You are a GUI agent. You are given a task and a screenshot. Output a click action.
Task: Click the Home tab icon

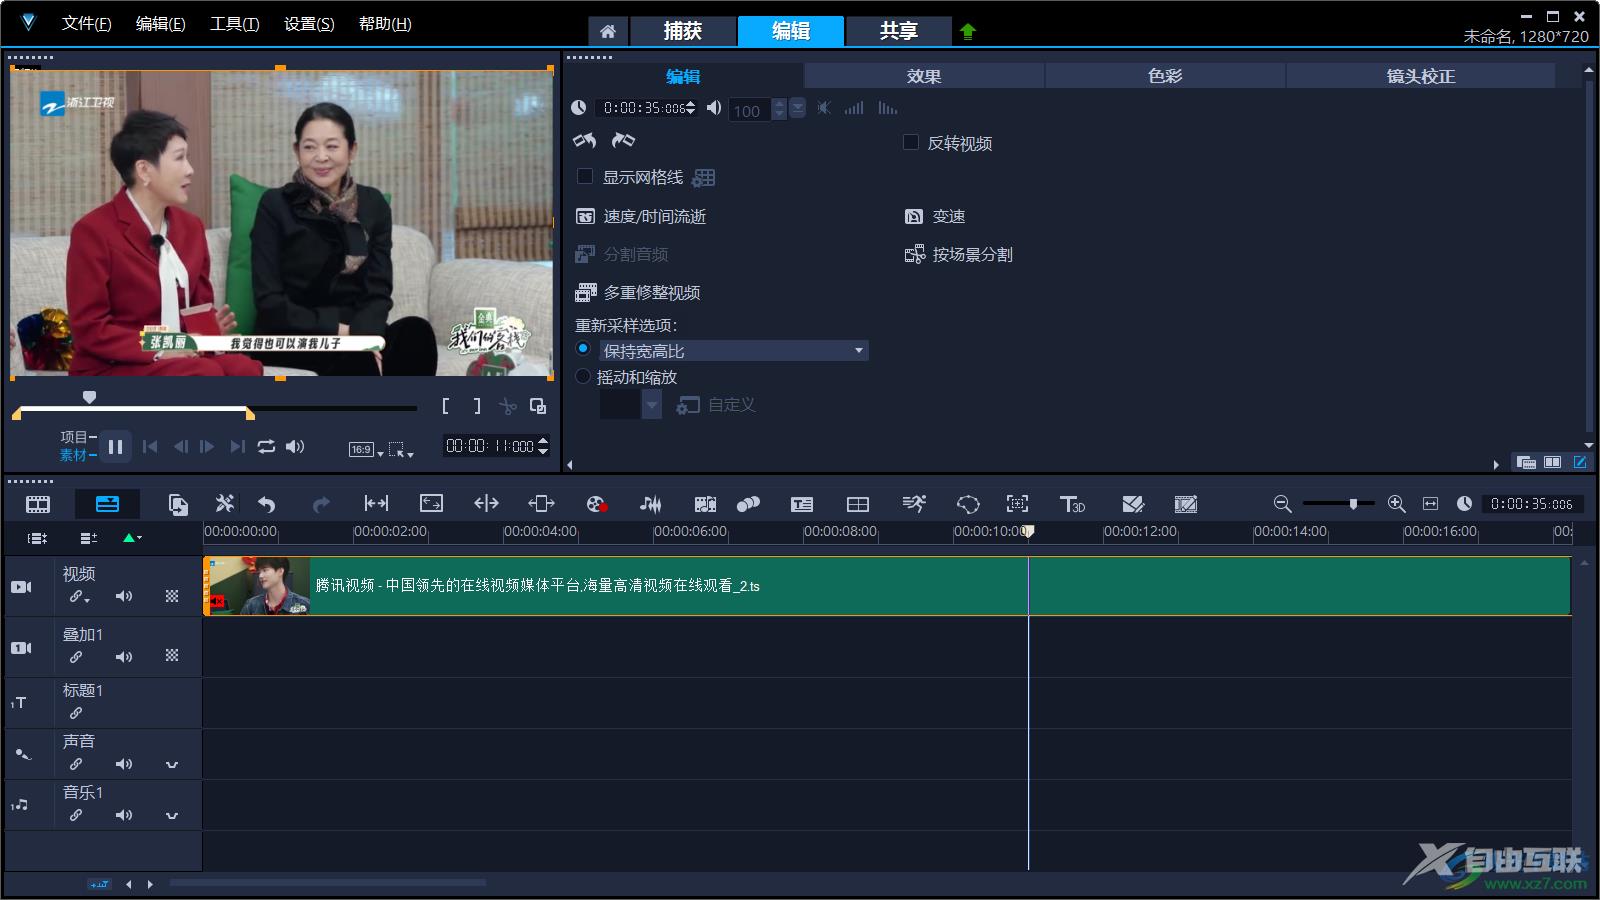point(608,31)
